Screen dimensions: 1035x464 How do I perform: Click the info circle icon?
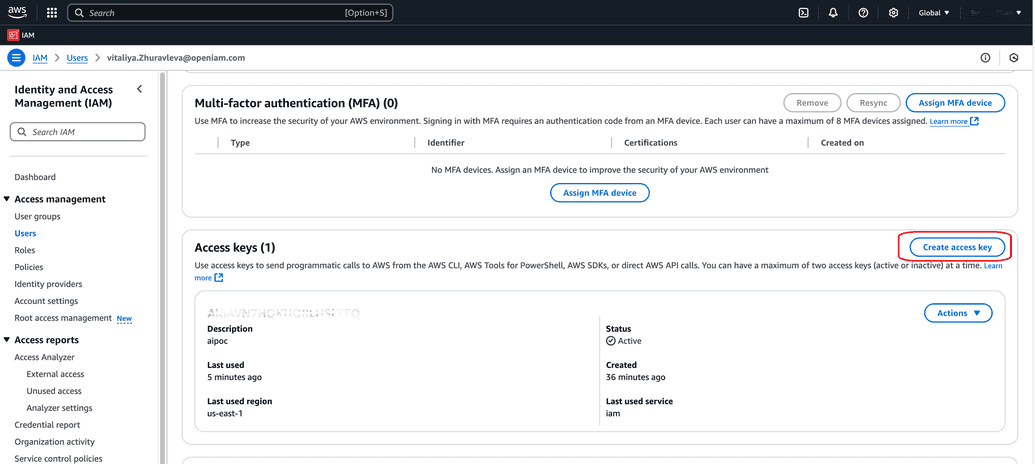985,58
